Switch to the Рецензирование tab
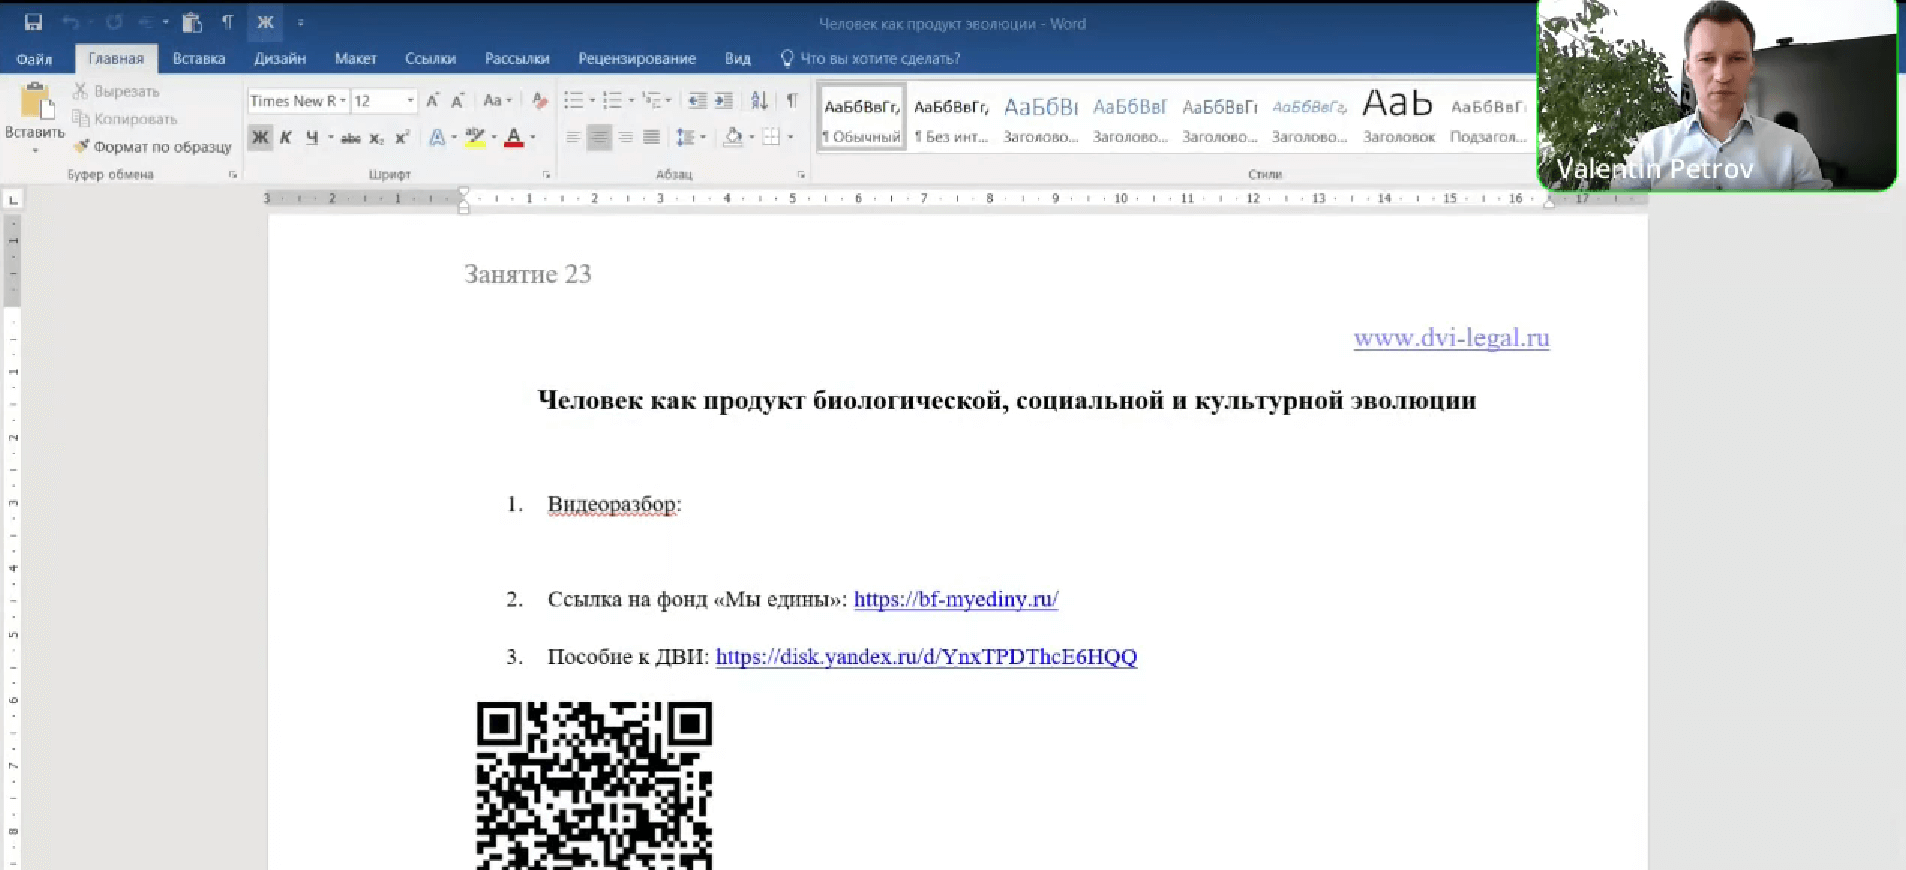Image resolution: width=1906 pixels, height=870 pixels. pyautogui.click(x=637, y=59)
